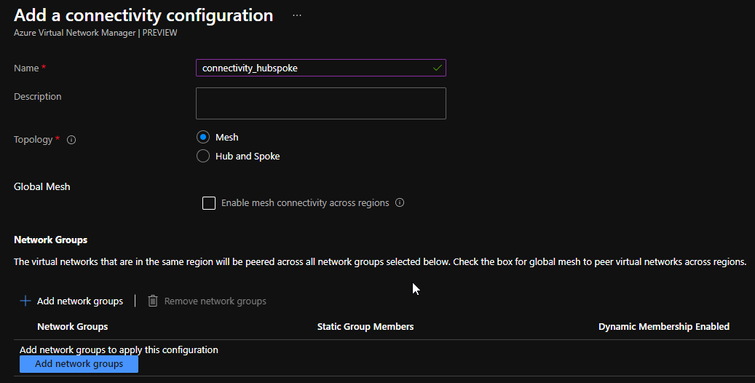Sort by Dynamic Membership Enabled column header
Screen dimensions: 755x383
coord(664,327)
